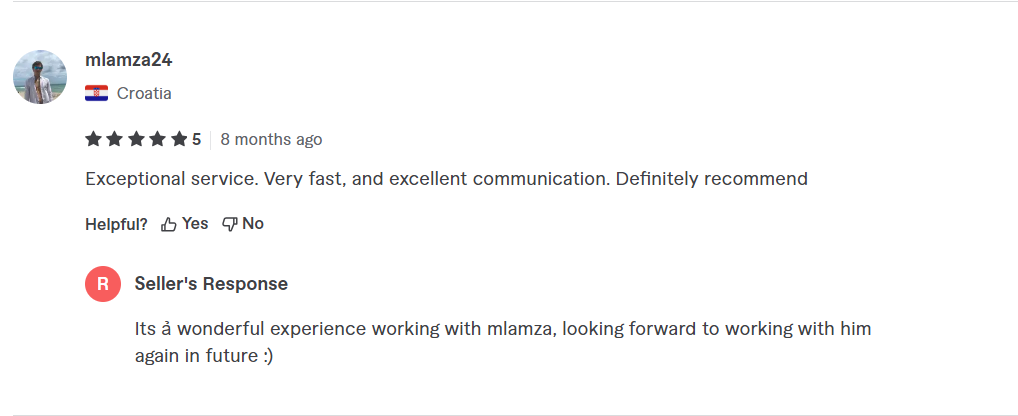Click the red R seller avatar
The image size is (1018, 416).
(x=103, y=284)
